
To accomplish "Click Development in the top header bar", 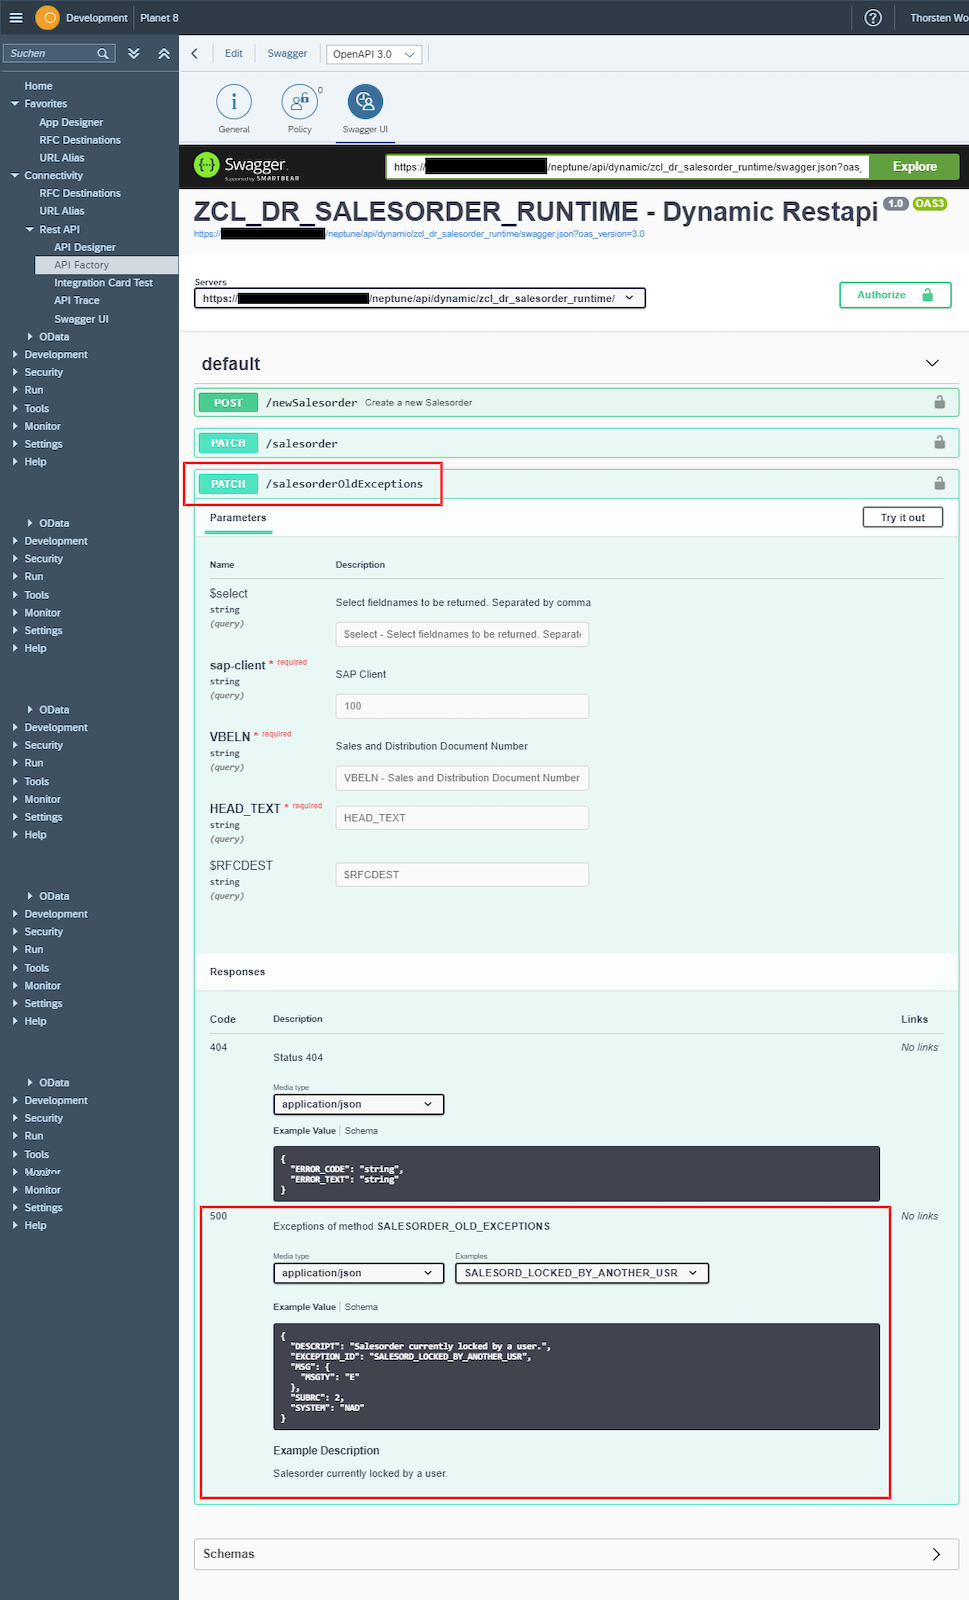I will 97,18.
